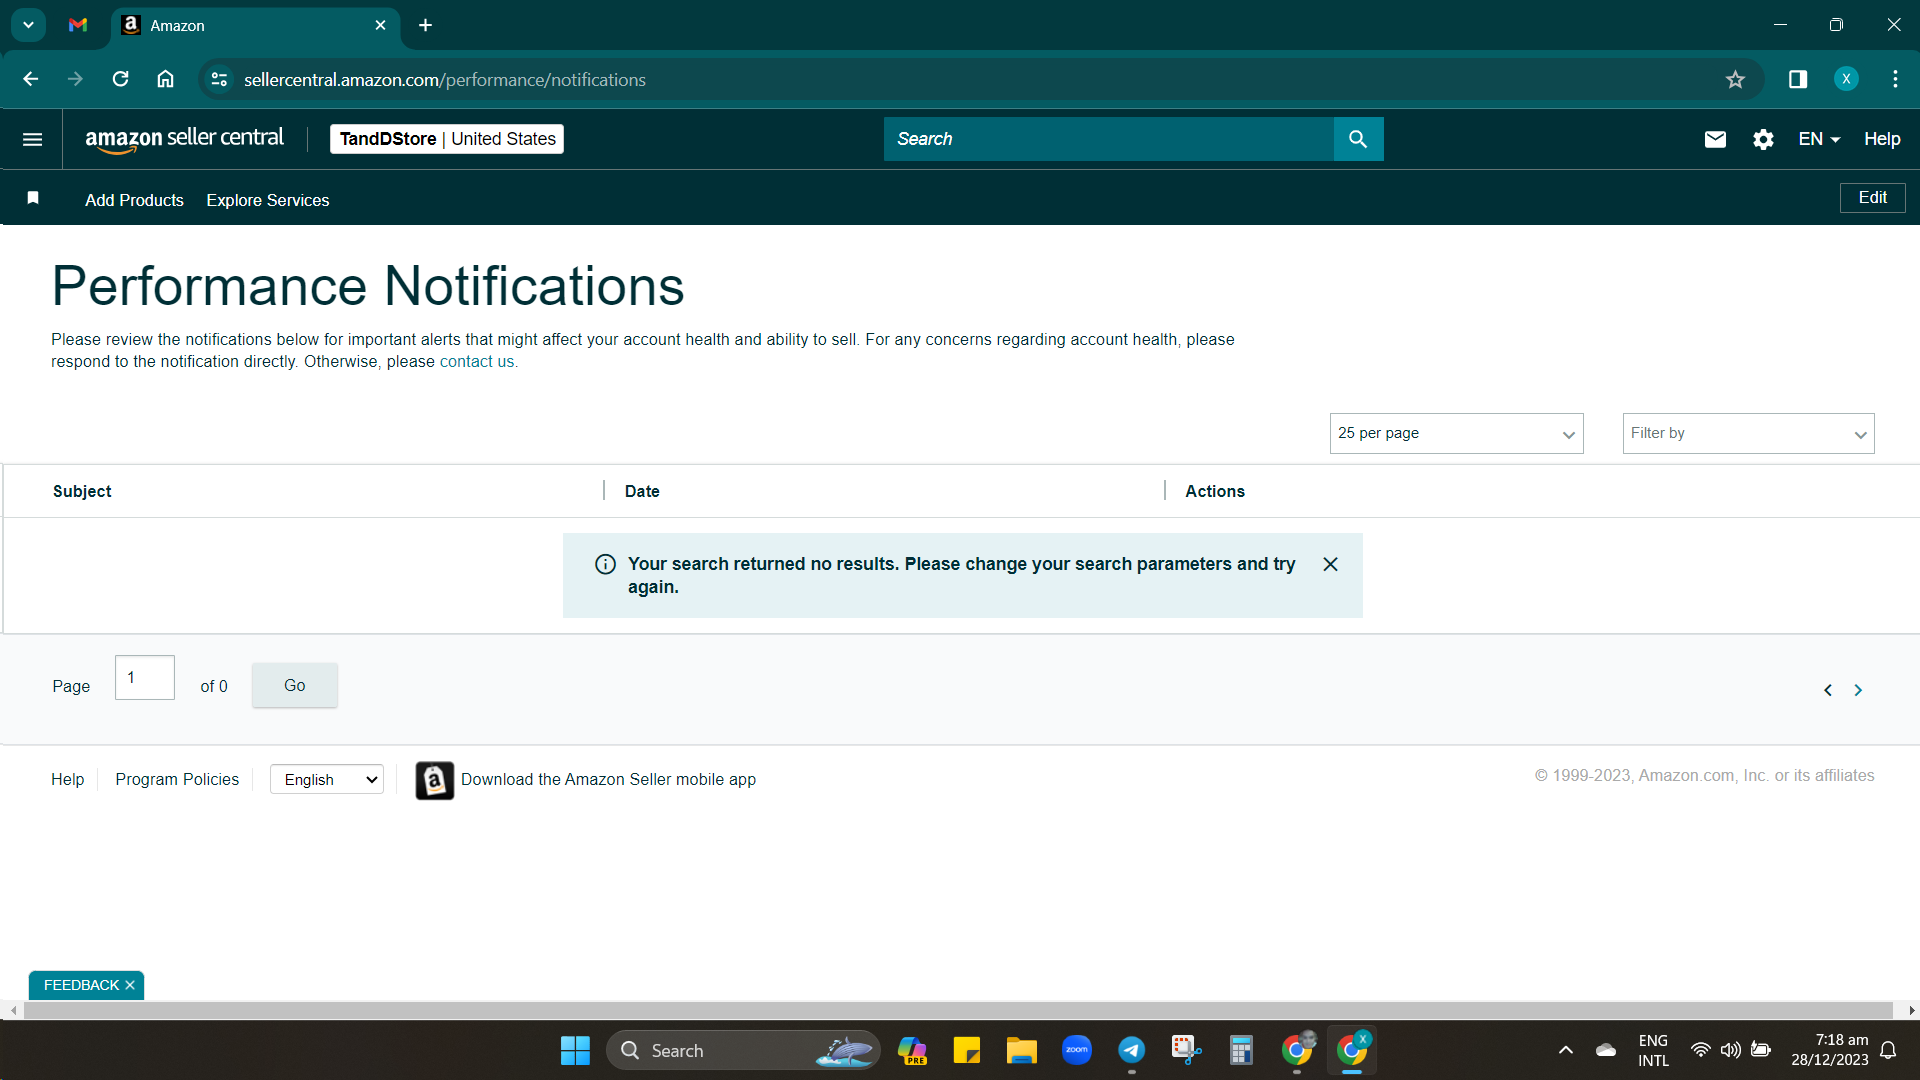Screen dimensions: 1920x1080
Task: Open Zoom from the taskbar
Action: click(1076, 1050)
